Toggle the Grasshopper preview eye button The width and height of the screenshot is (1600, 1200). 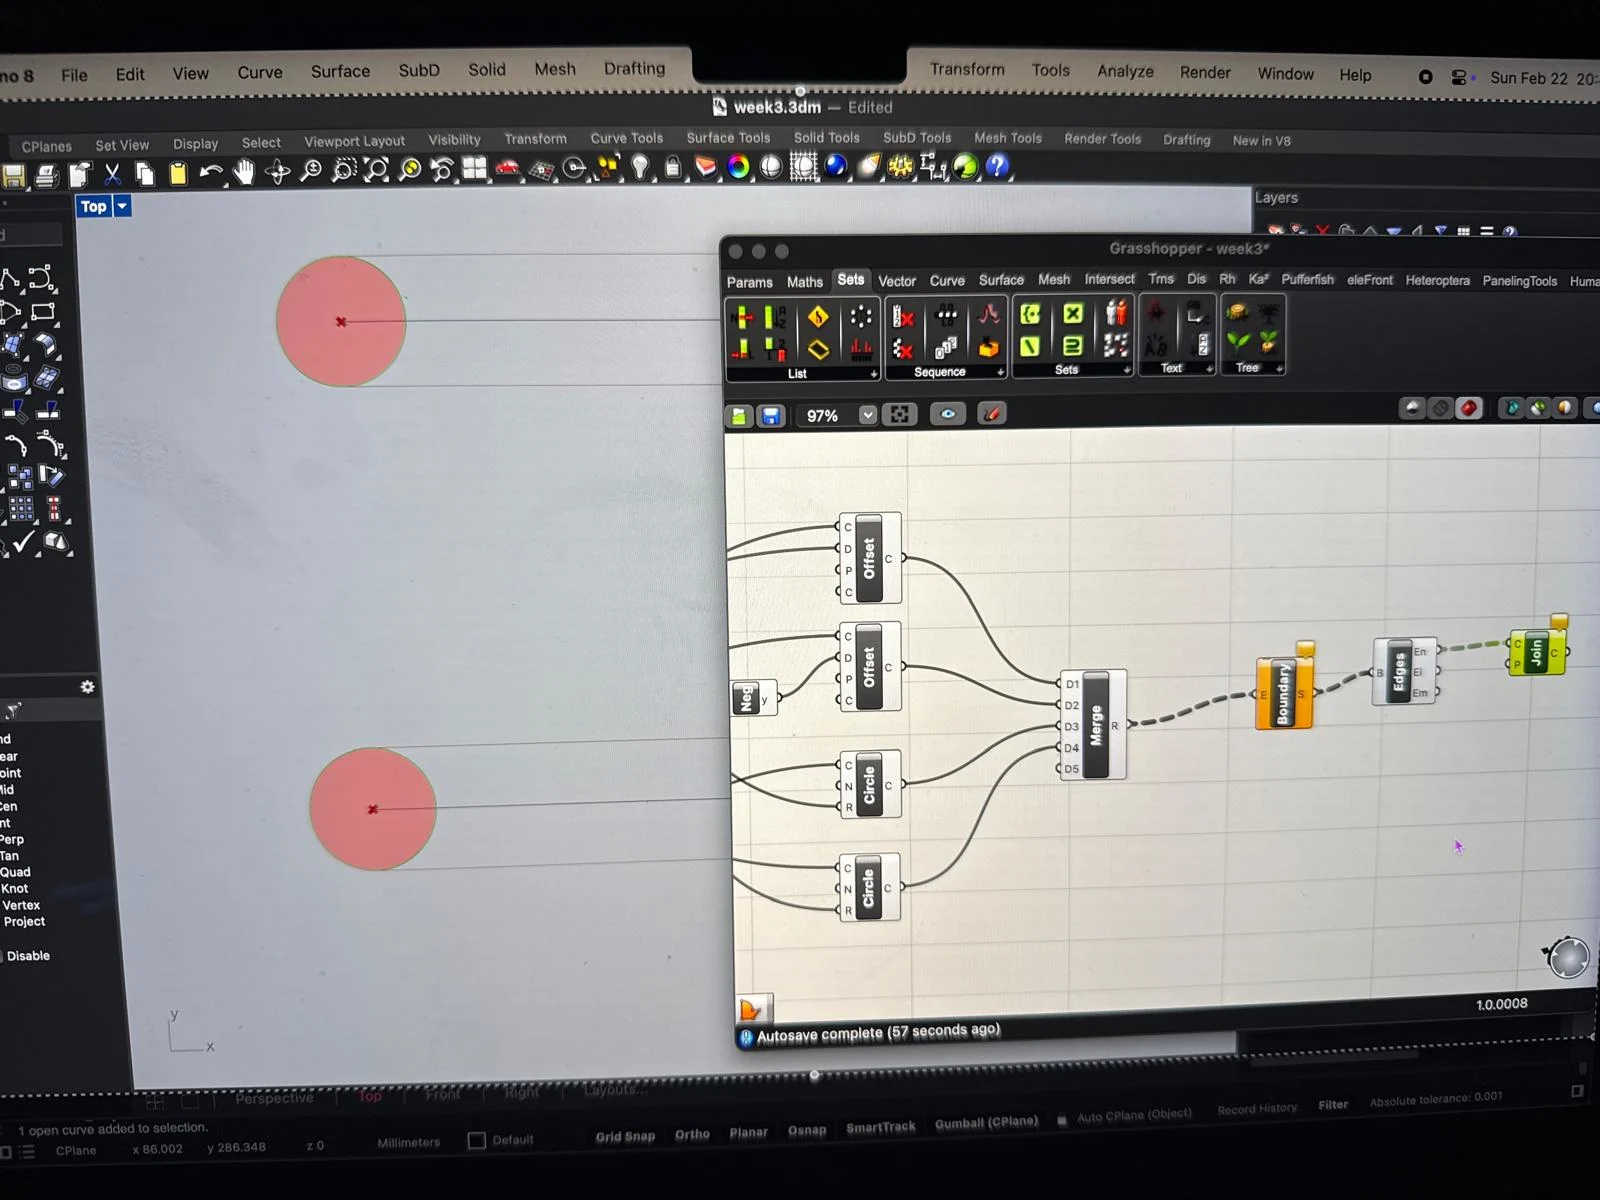tap(948, 414)
